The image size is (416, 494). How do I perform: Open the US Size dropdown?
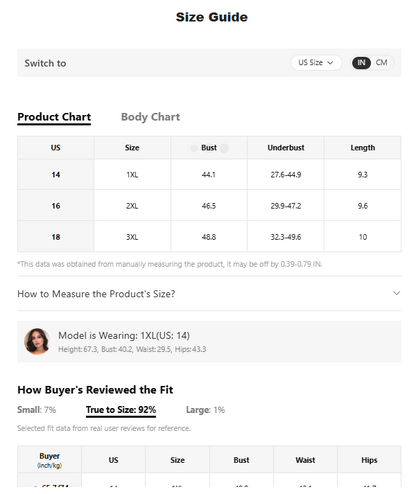pos(316,63)
